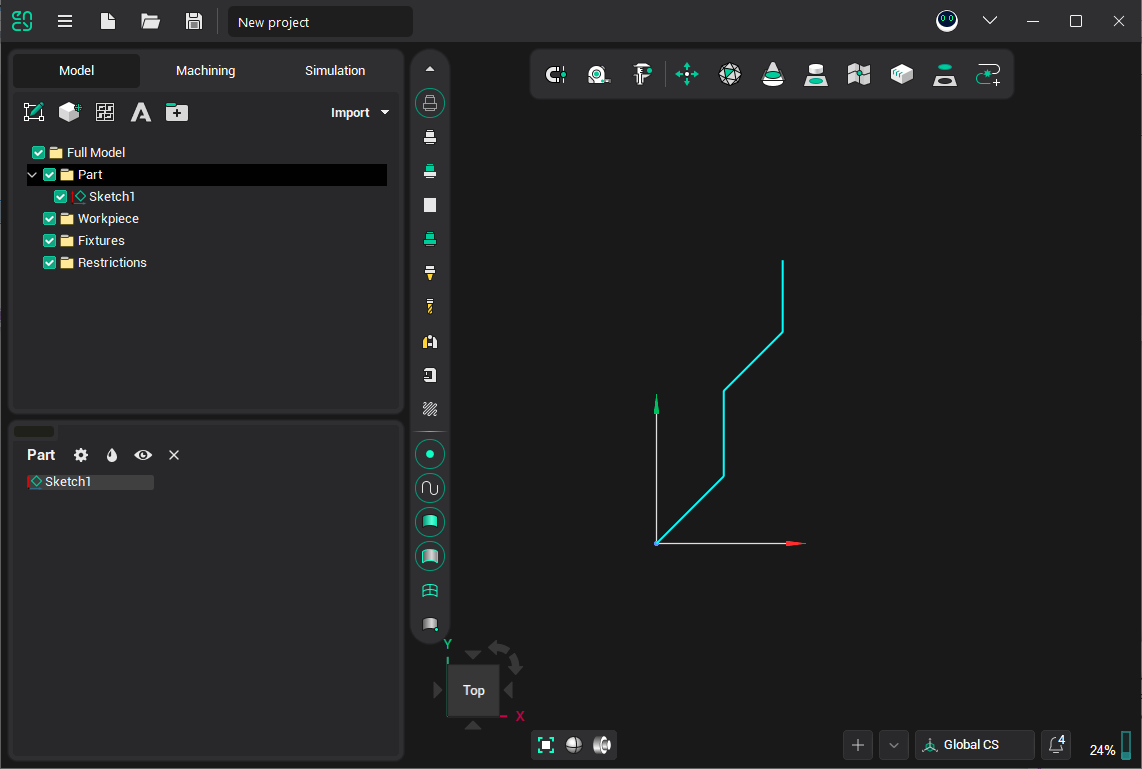Screen dimensions: 1142x769
Task: Open the Import dropdown
Action: coord(360,113)
